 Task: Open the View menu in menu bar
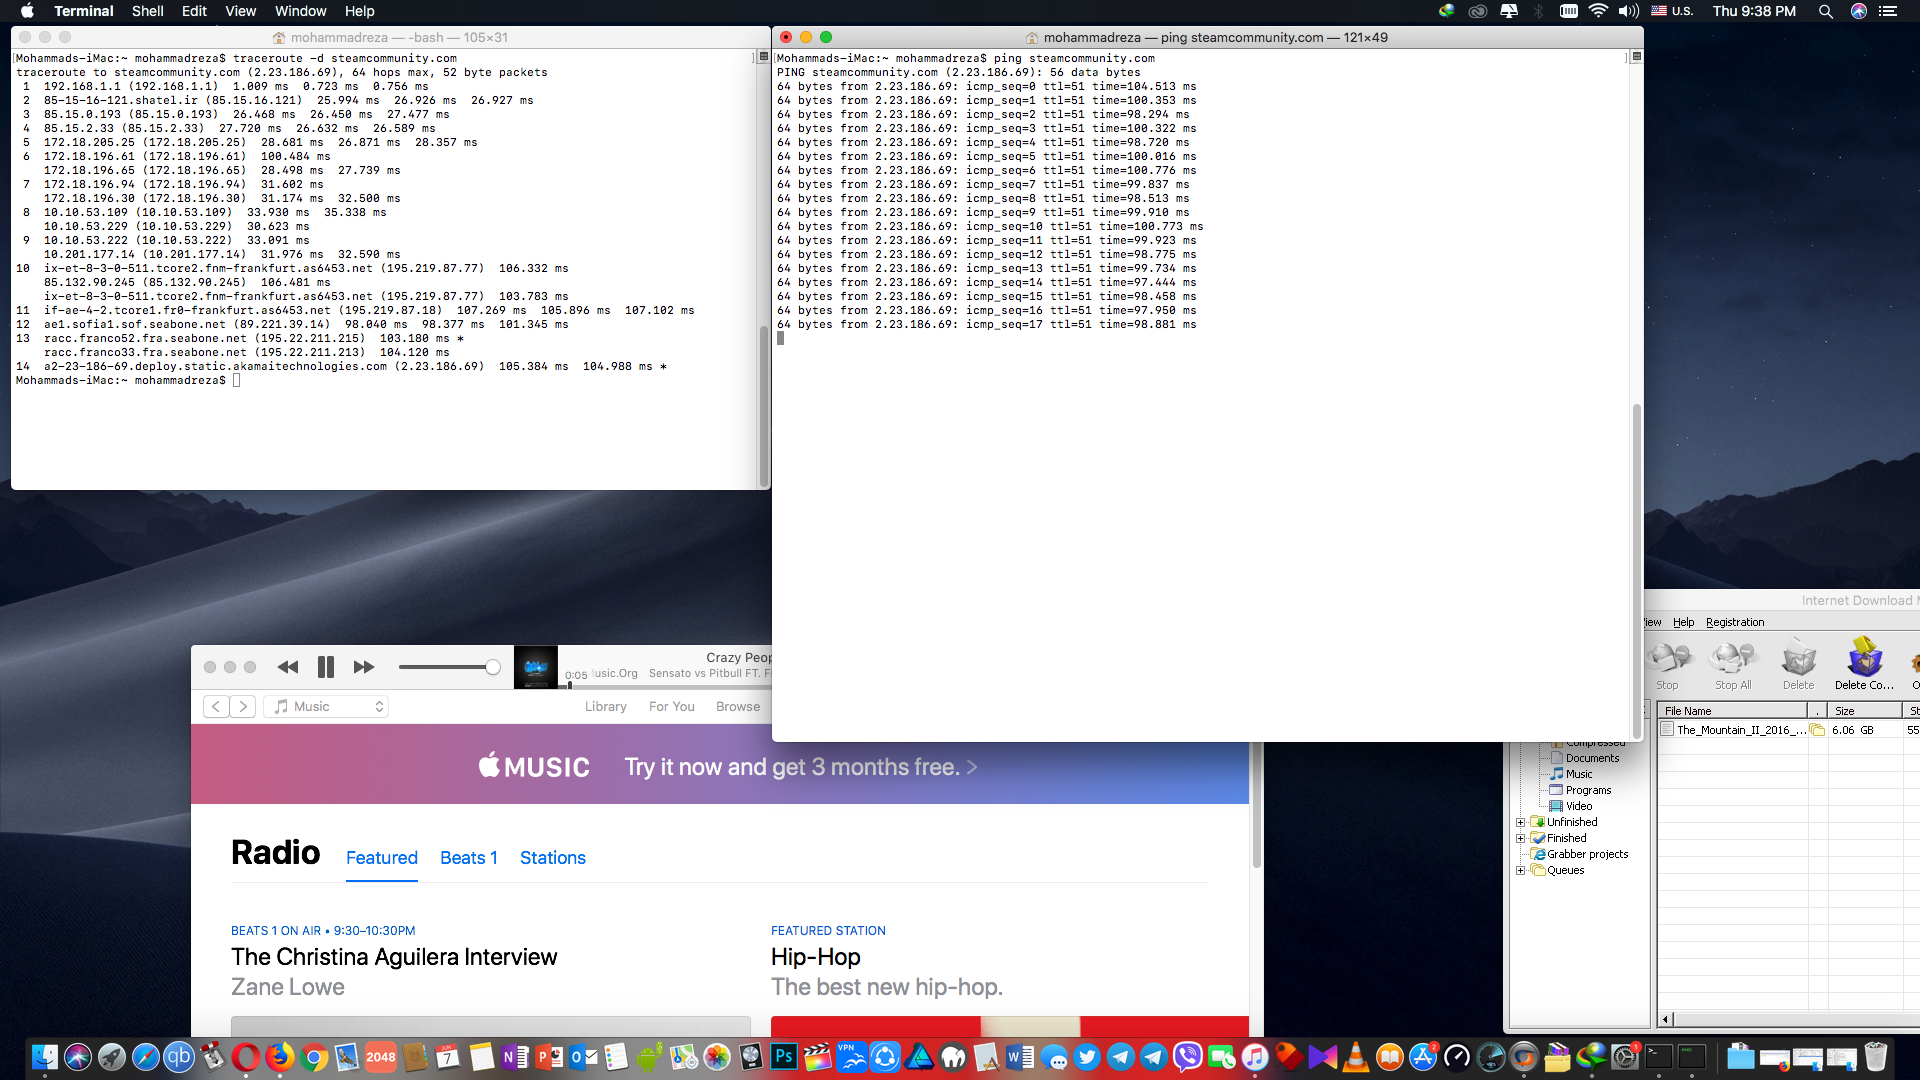point(240,11)
